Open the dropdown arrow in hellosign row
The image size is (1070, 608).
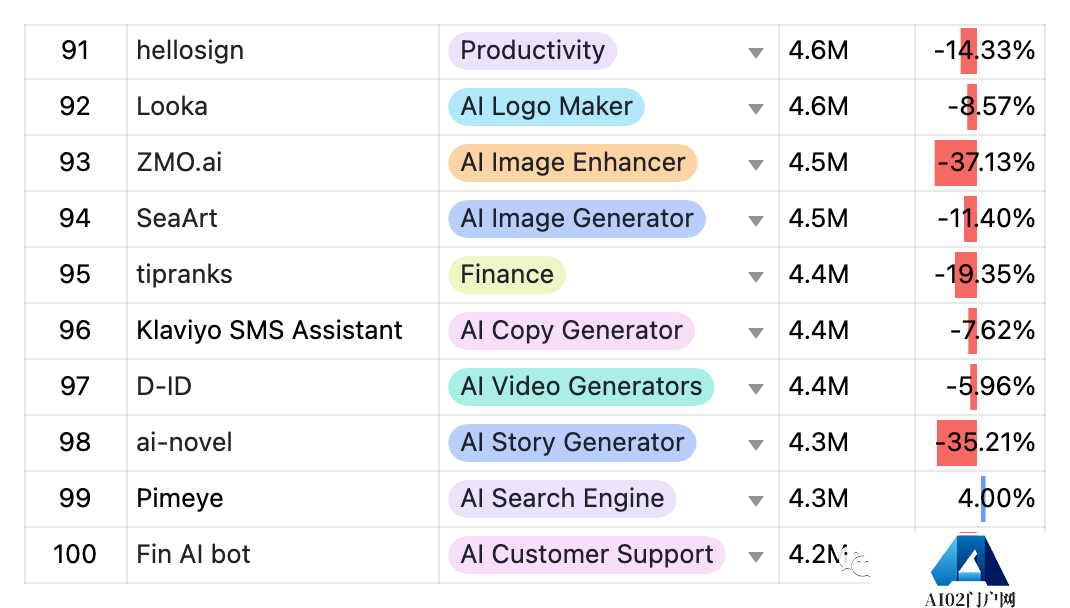tap(756, 52)
